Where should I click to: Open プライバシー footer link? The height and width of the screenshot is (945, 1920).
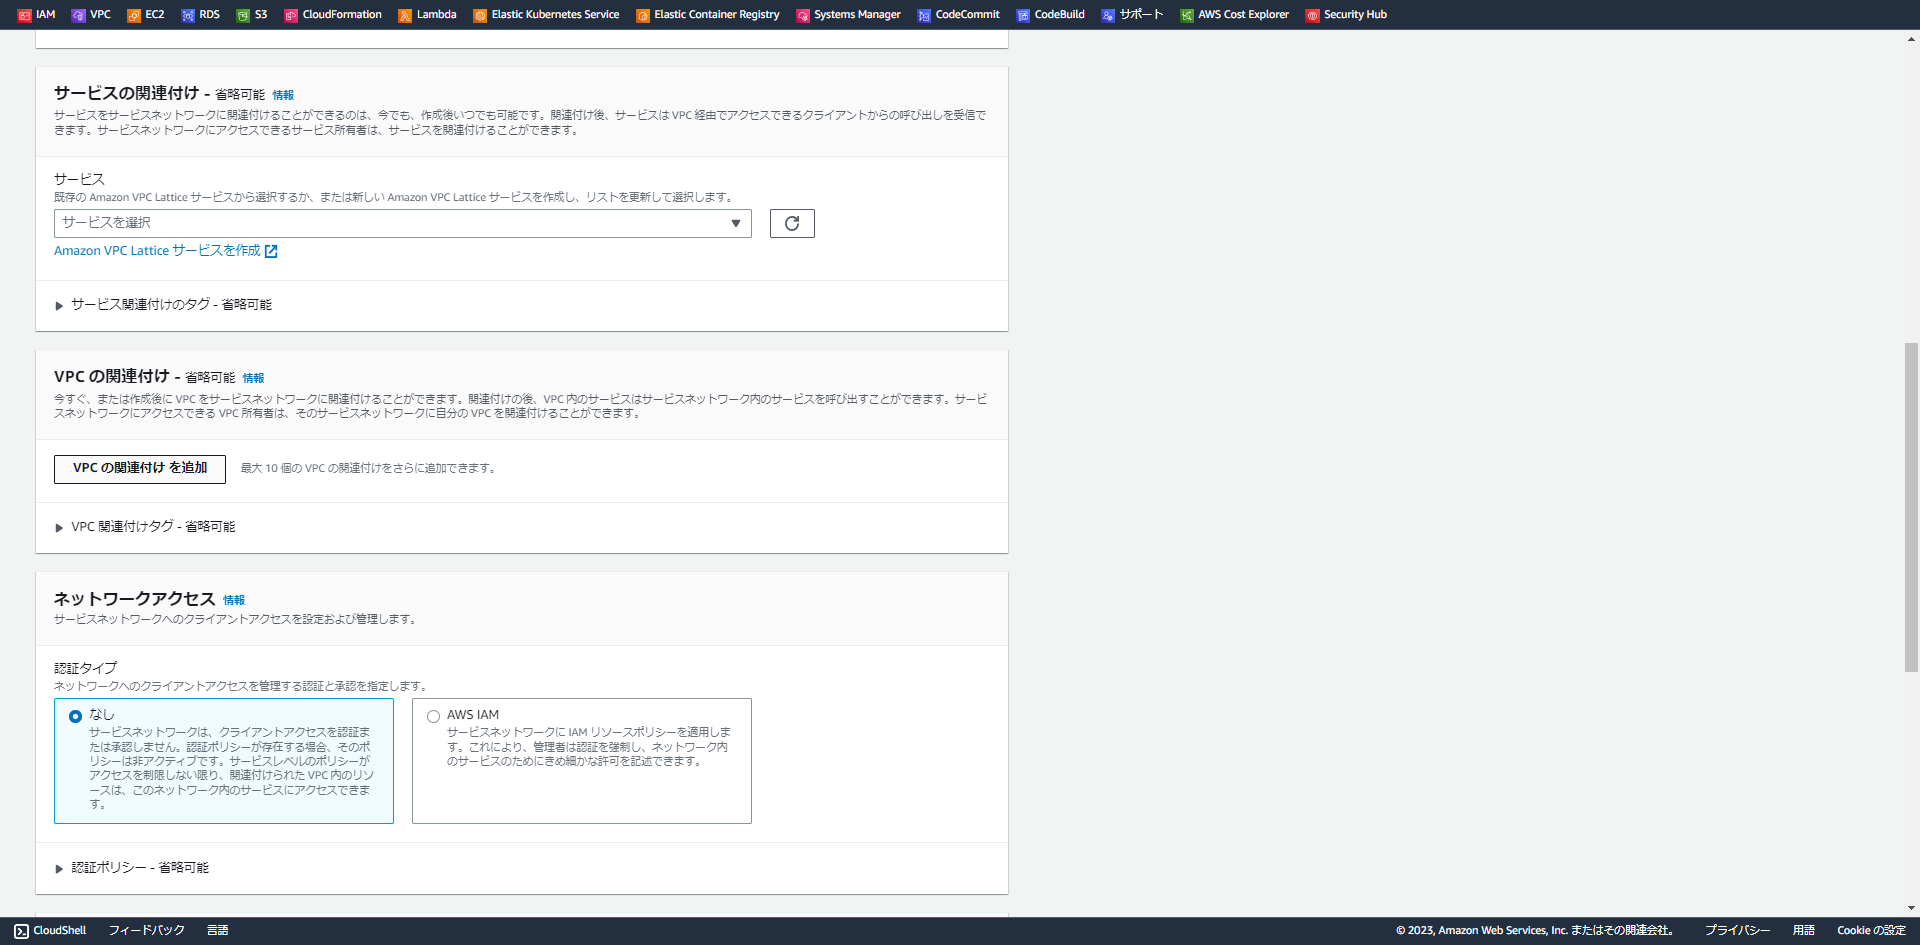[1737, 931]
